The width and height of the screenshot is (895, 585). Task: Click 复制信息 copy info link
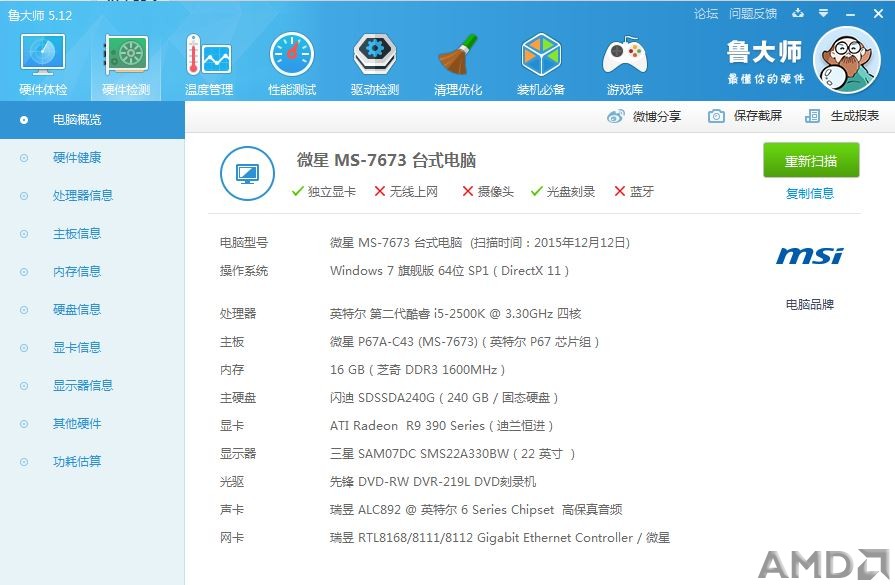(810, 193)
